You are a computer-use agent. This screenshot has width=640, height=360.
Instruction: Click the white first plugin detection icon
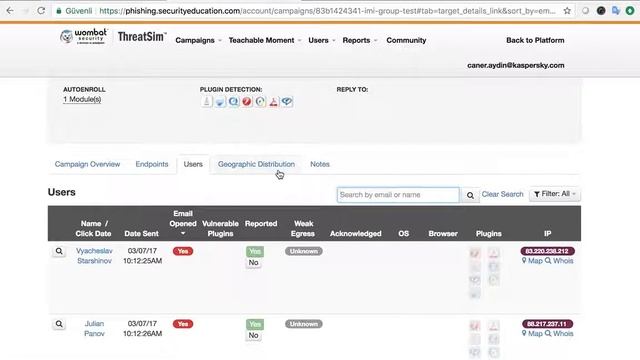click(207, 101)
